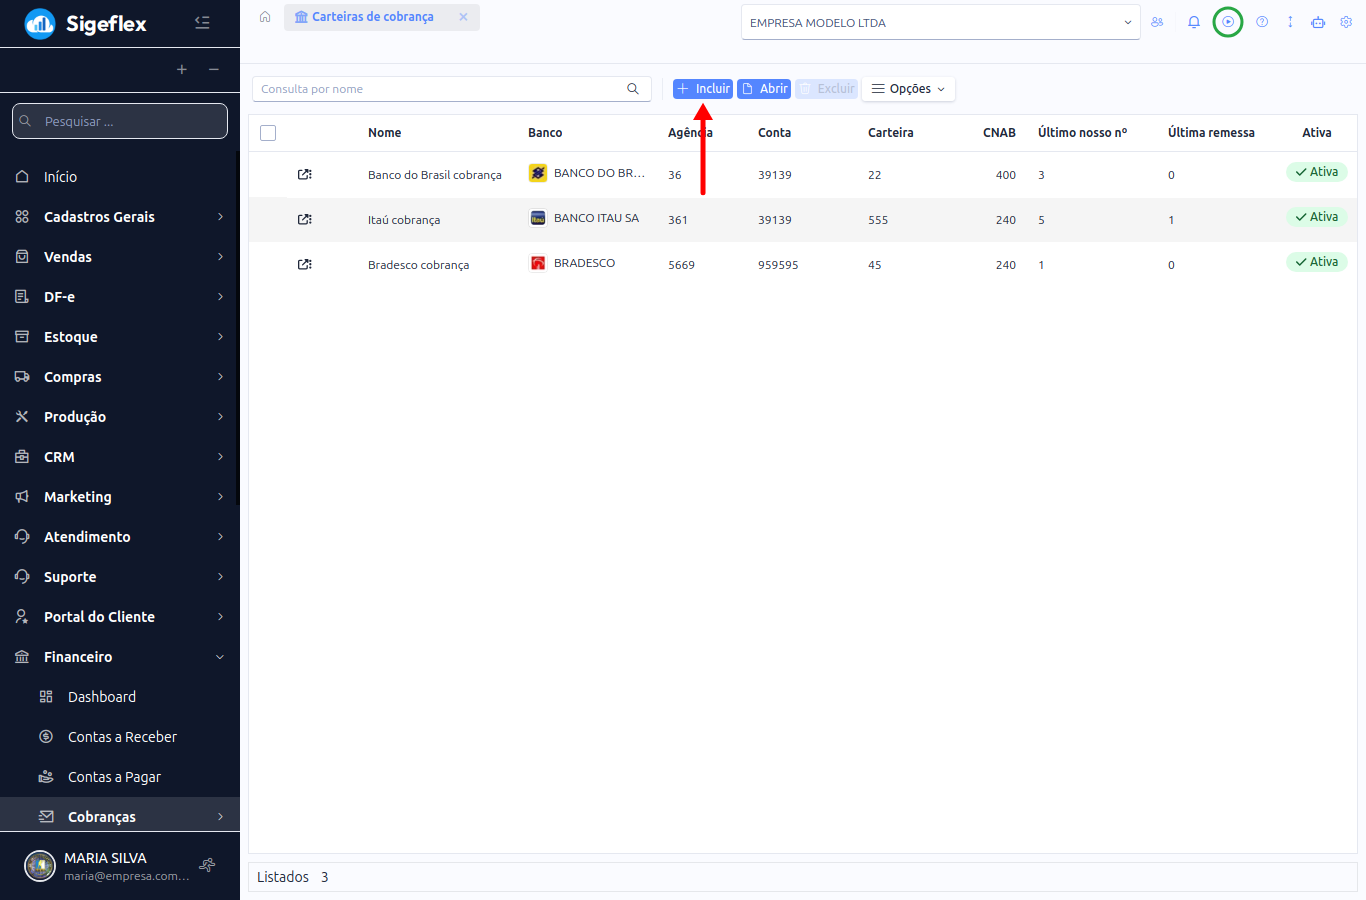Viewport: 1366px width, 900px height.
Task: Click the play tutorial icon
Action: point(1228,22)
